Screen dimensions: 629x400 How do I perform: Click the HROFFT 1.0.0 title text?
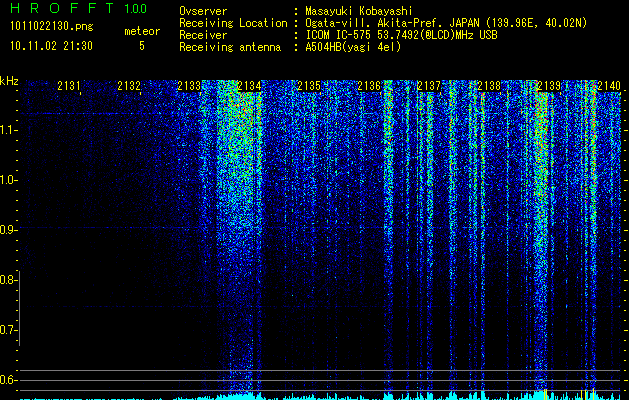[79, 8]
